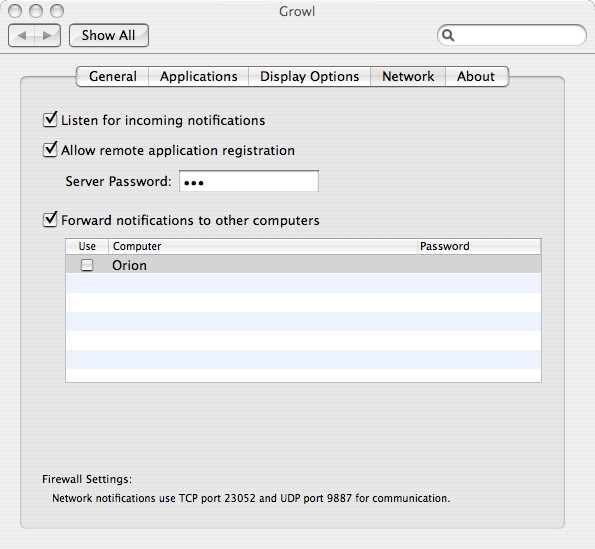595x549 pixels.
Task: Disable Forward notifications to other computers
Action: click(x=50, y=220)
